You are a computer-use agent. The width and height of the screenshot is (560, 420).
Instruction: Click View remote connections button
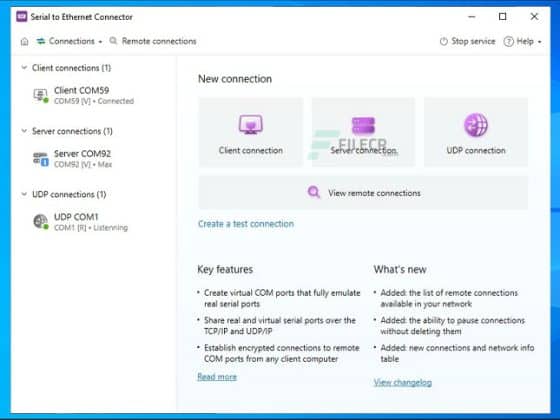click(x=363, y=192)
